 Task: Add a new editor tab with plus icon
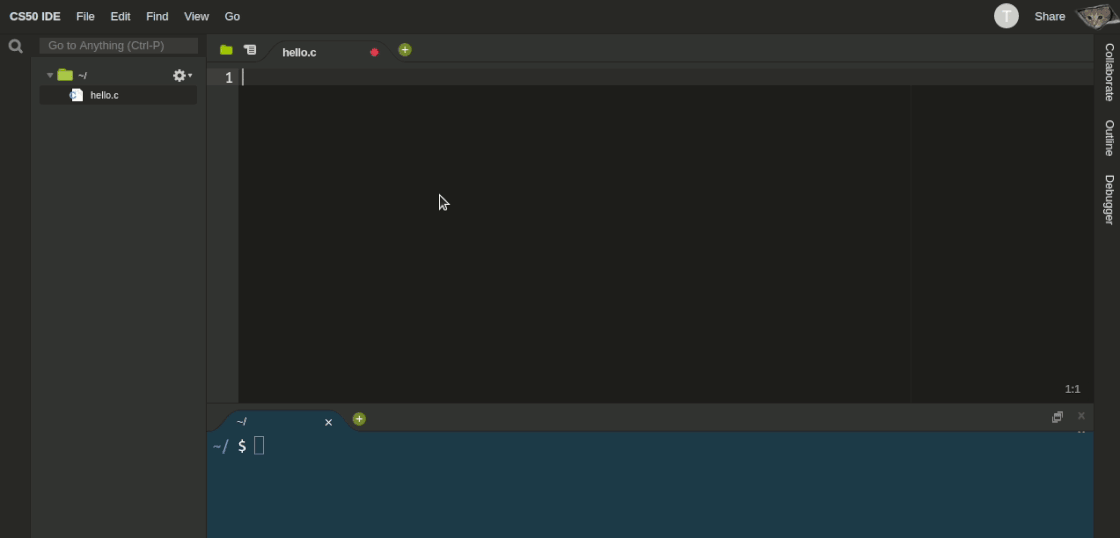(405, 50)
